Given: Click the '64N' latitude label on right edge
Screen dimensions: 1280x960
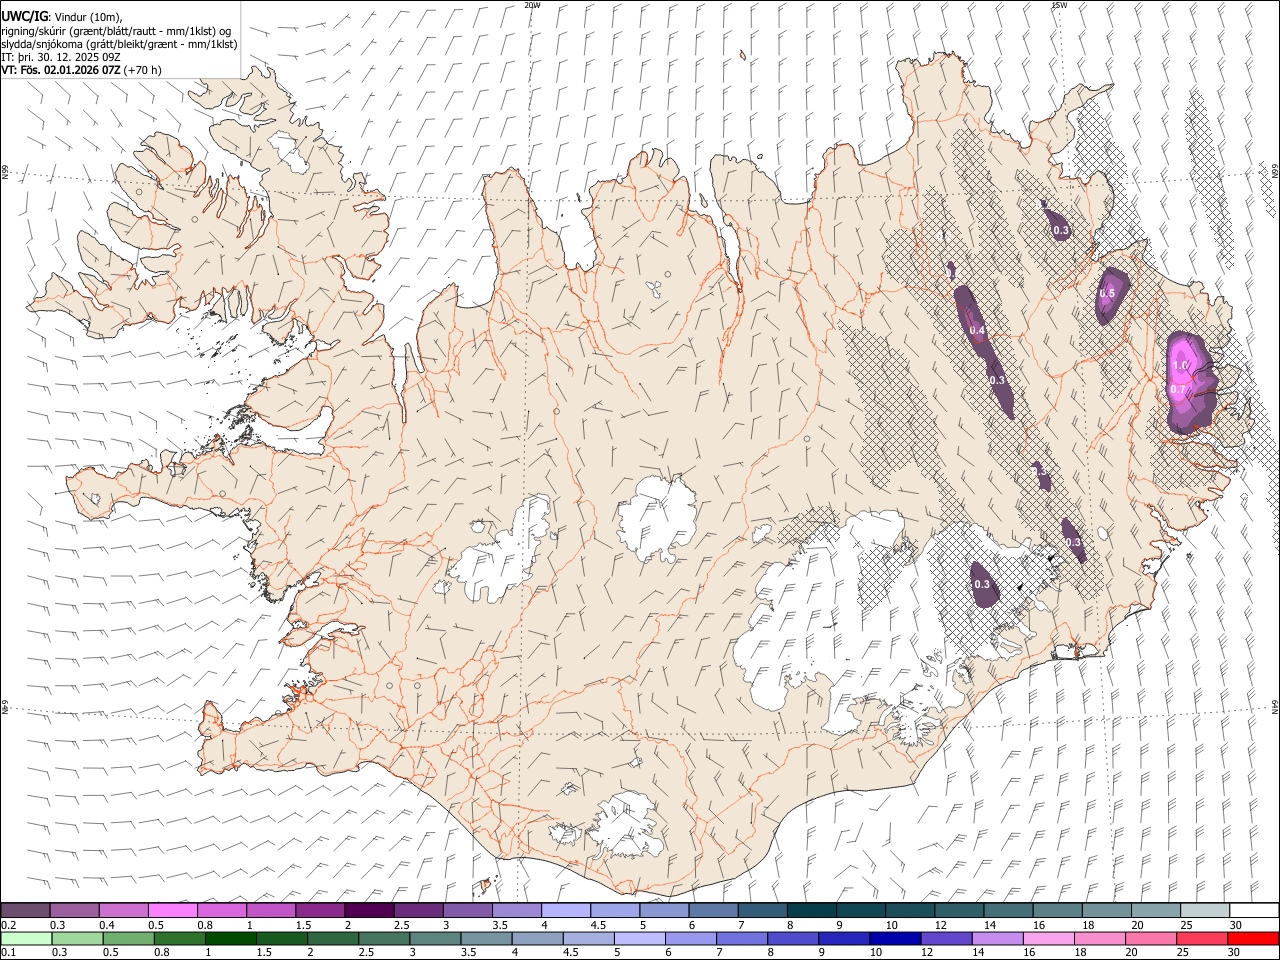Looking at the screenshot, I should (x=1275, y=706).
